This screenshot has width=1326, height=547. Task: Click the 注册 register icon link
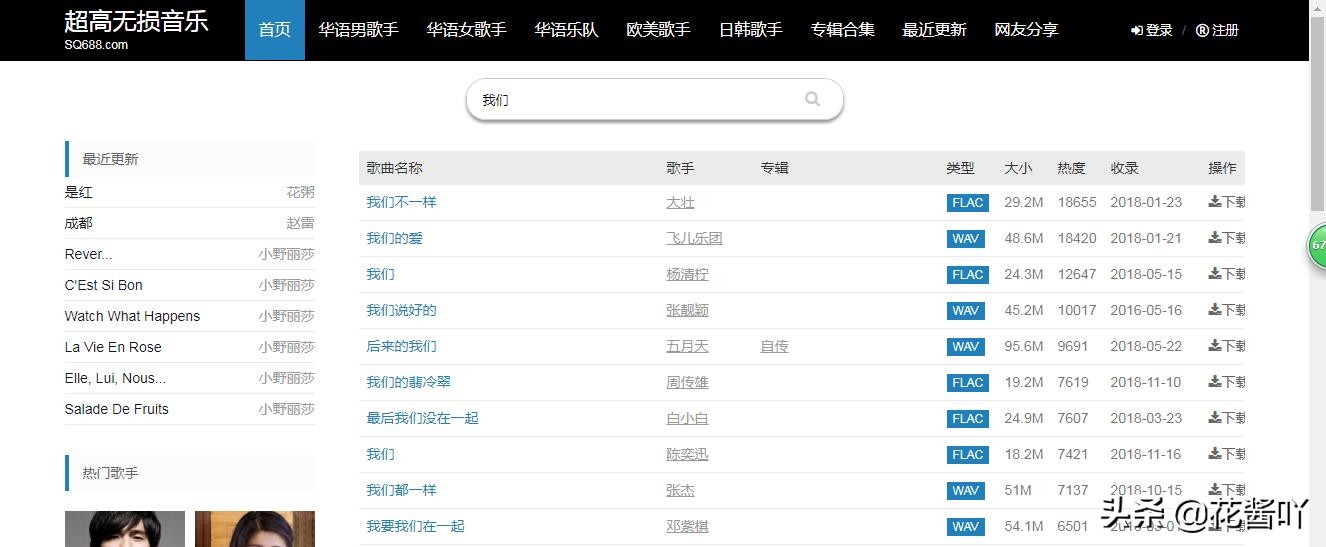tap(1217, 30)
